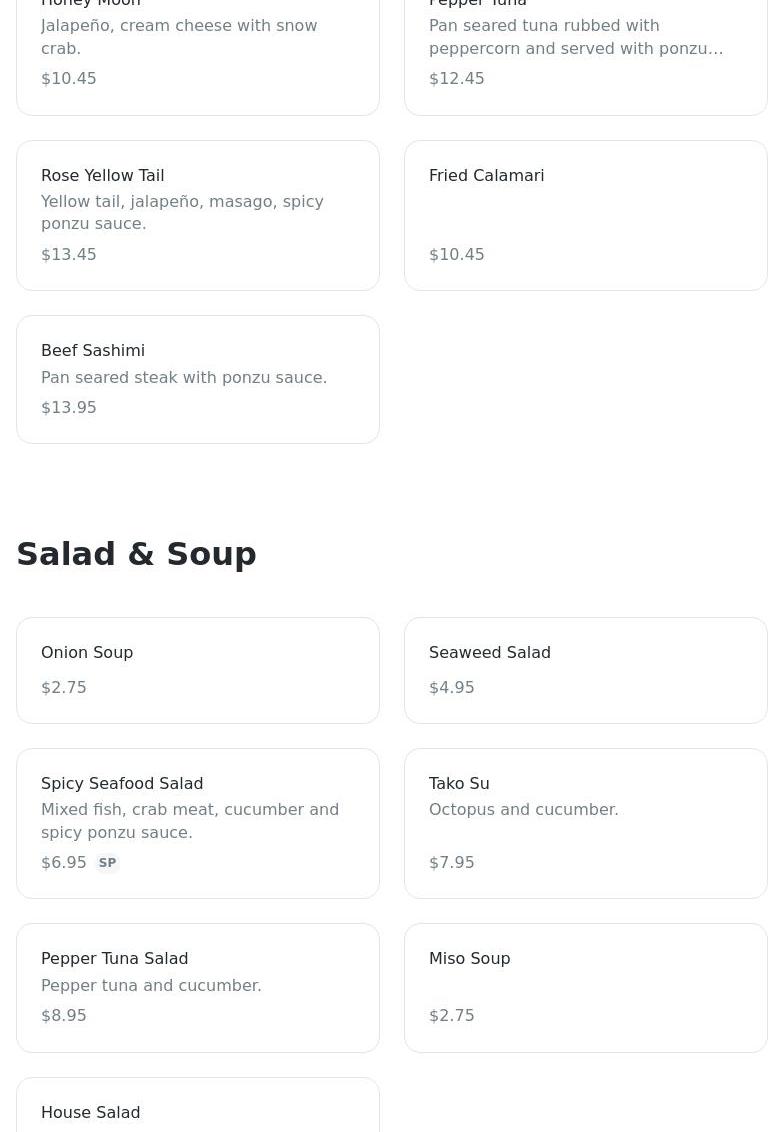Click the Rose Yellow Tail description text
The height and width of the screenshot is (1132, 784).
click(x=182, y=213)
